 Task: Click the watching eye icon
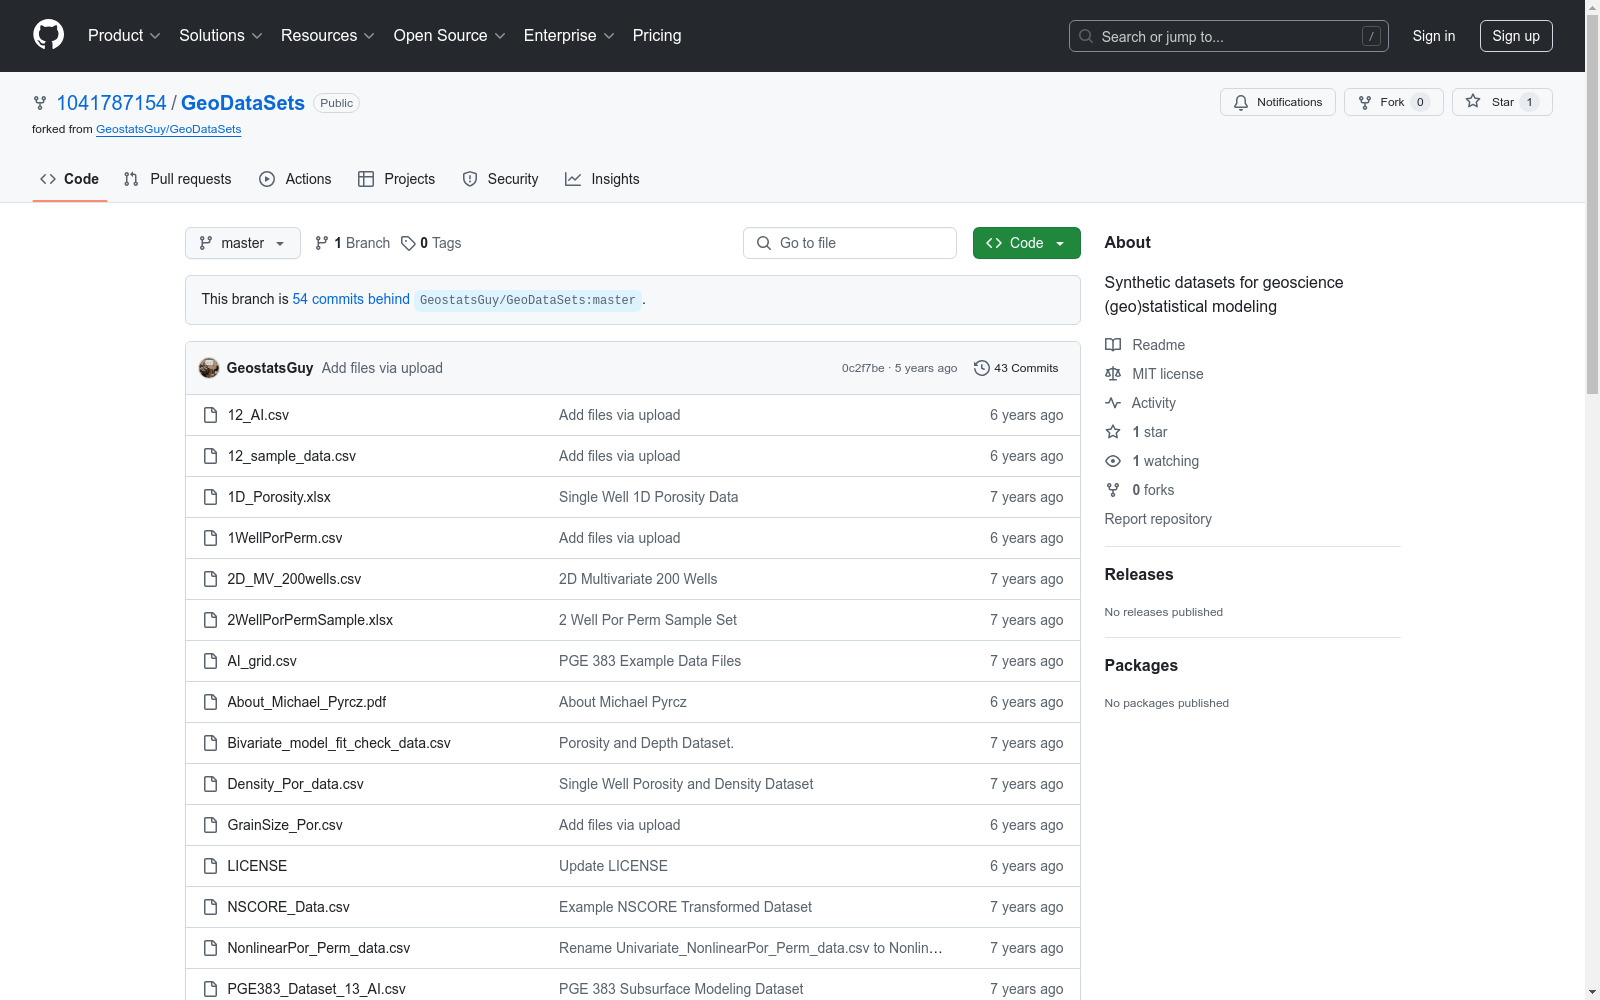coord(1113,461)
